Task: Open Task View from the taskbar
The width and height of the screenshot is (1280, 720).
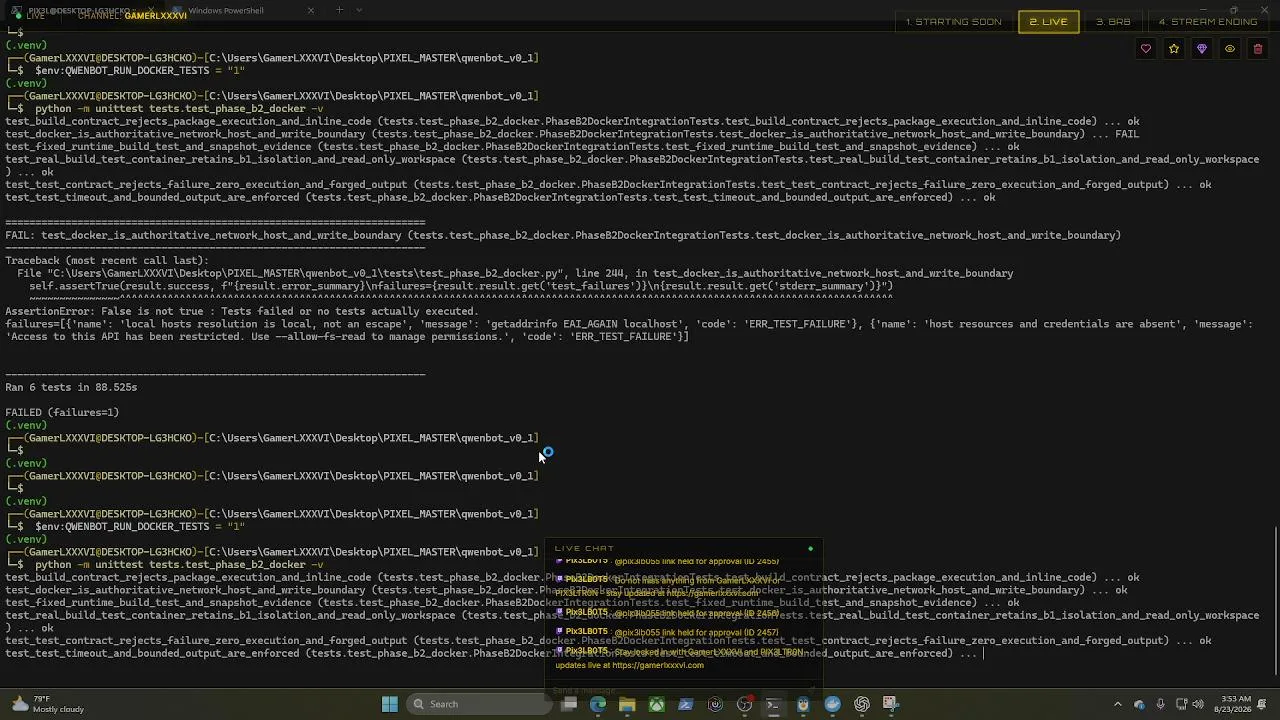Action: pyautogui.click(x=568, y=704)
